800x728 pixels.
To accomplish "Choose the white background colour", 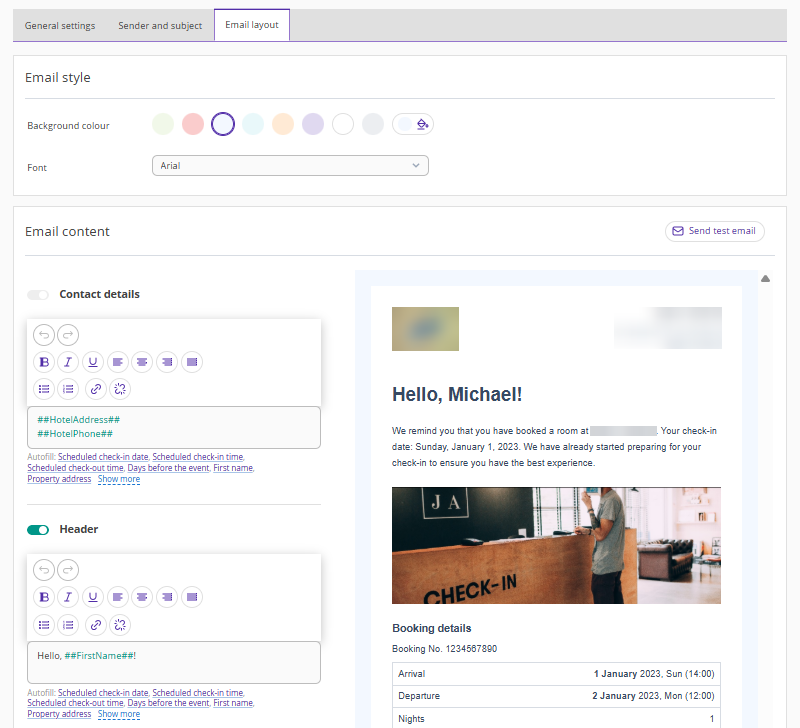I will [343, 124].
